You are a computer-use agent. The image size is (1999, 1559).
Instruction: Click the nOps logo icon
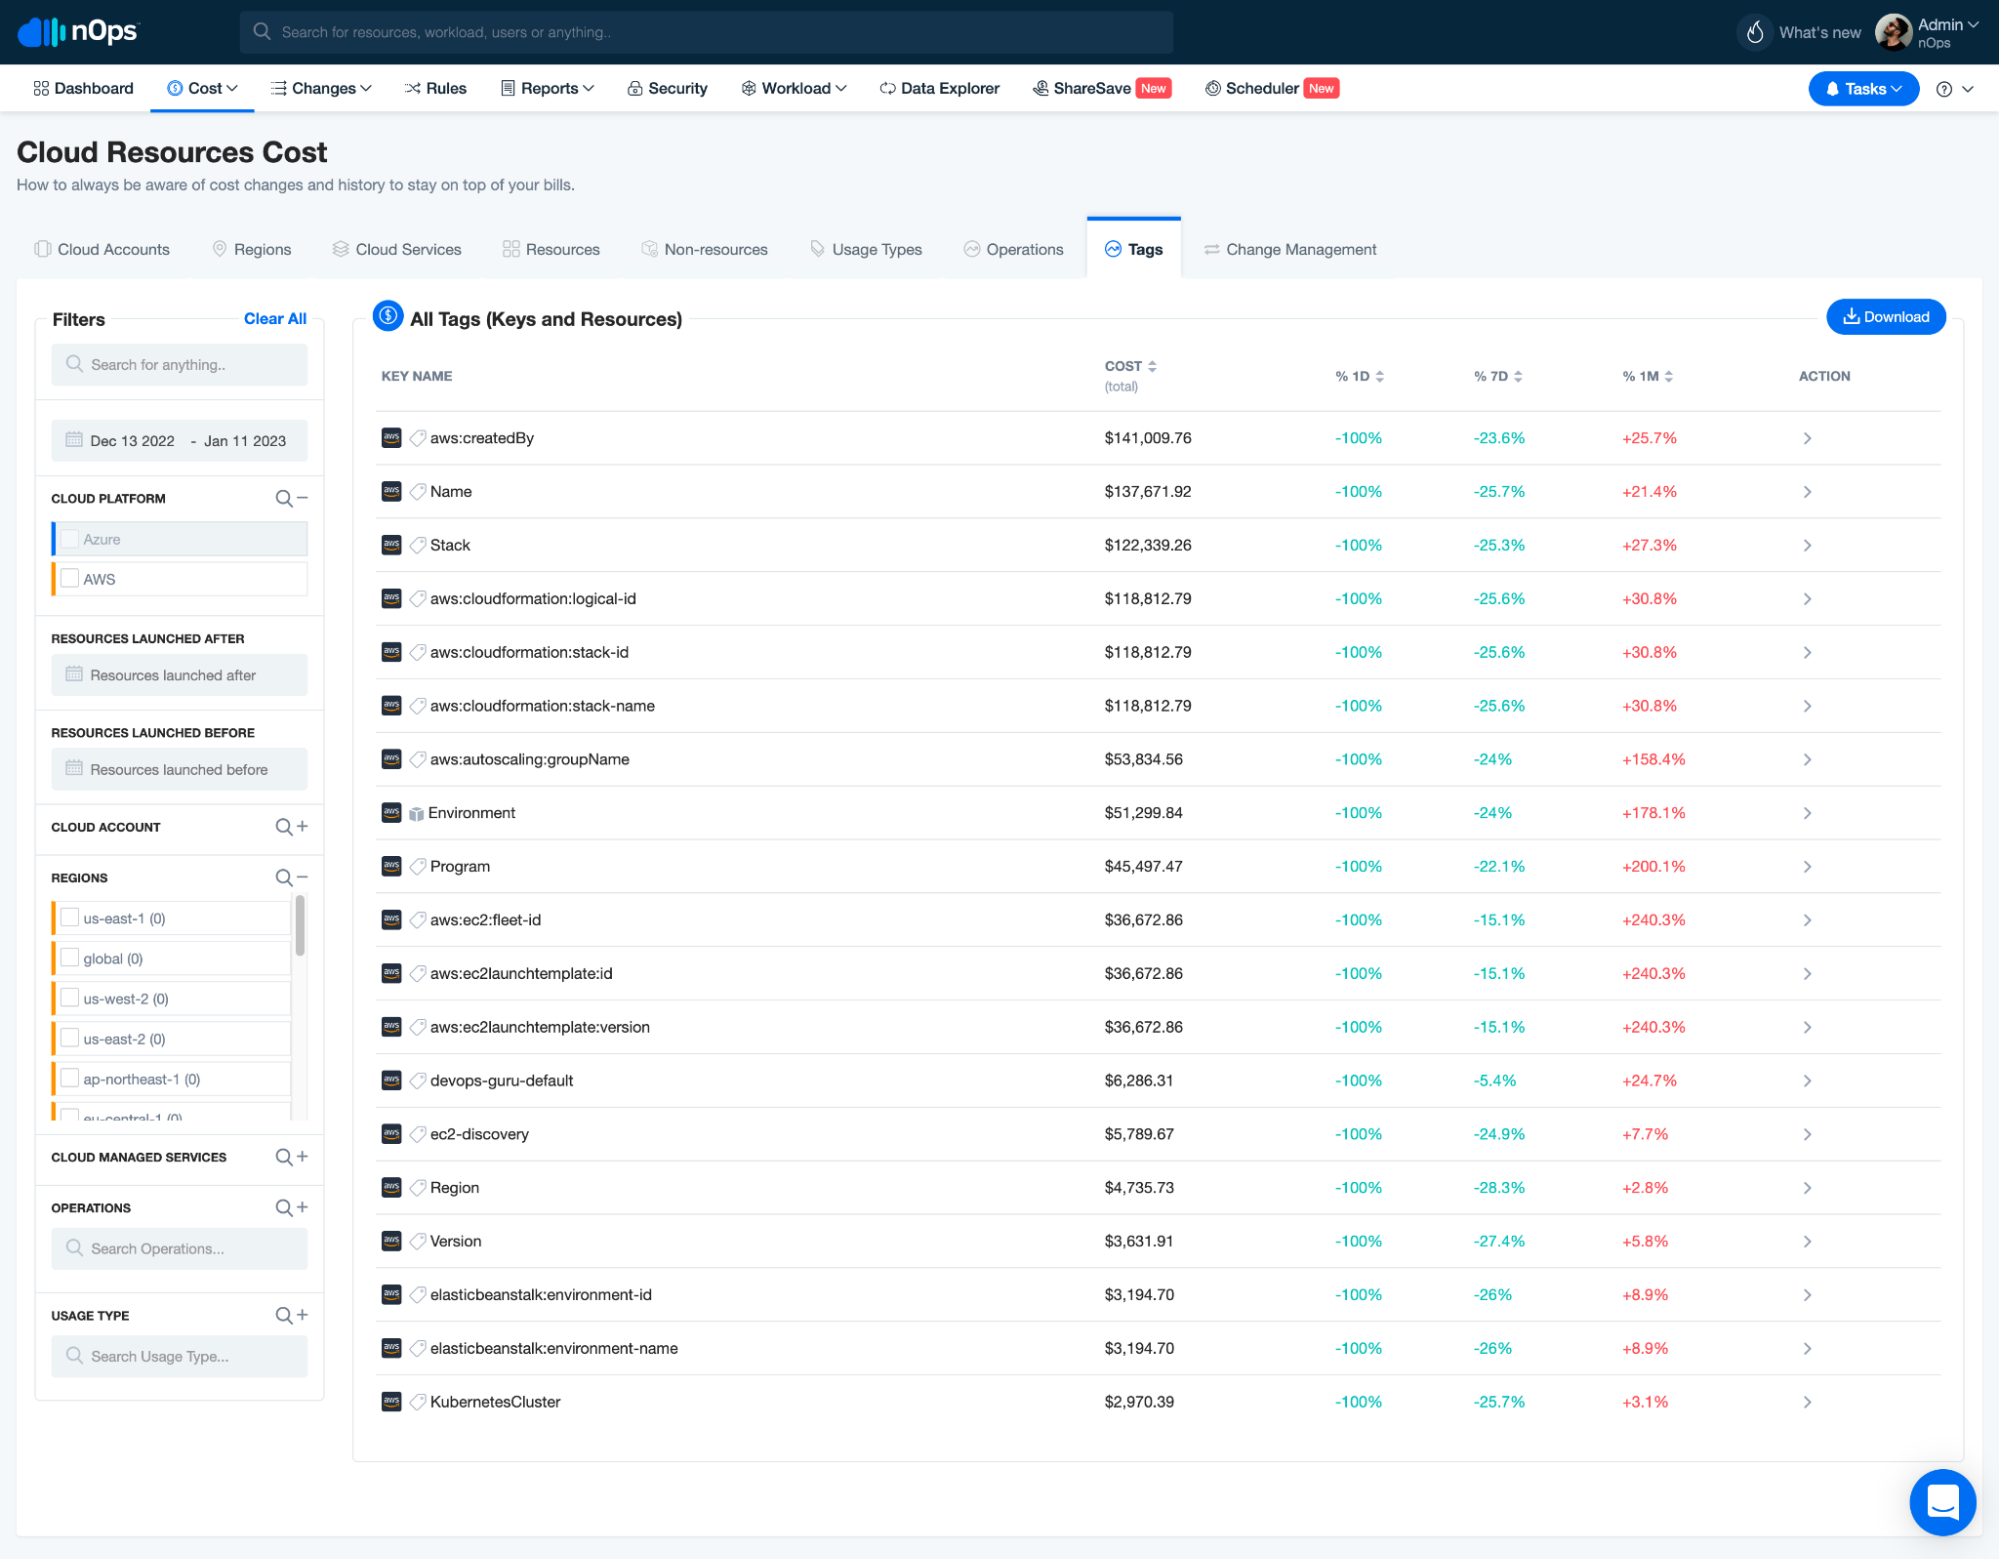pyautogui.click(x=42, y=32)
